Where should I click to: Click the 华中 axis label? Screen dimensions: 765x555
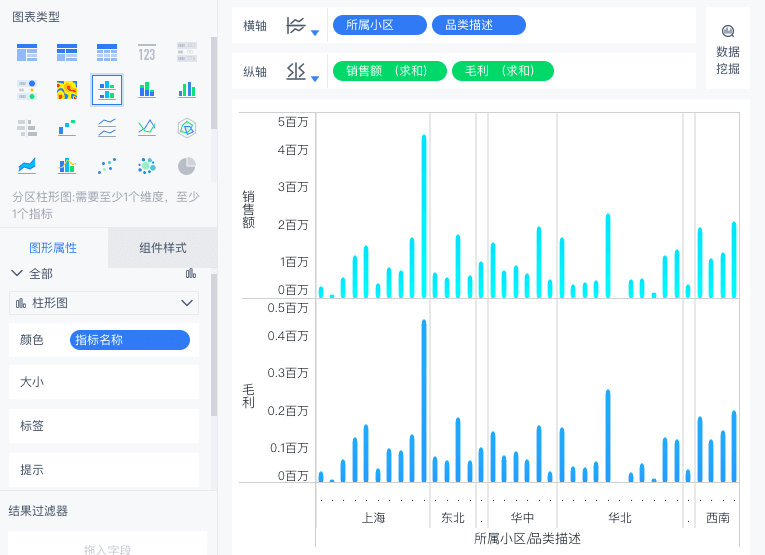coord(522,518)
